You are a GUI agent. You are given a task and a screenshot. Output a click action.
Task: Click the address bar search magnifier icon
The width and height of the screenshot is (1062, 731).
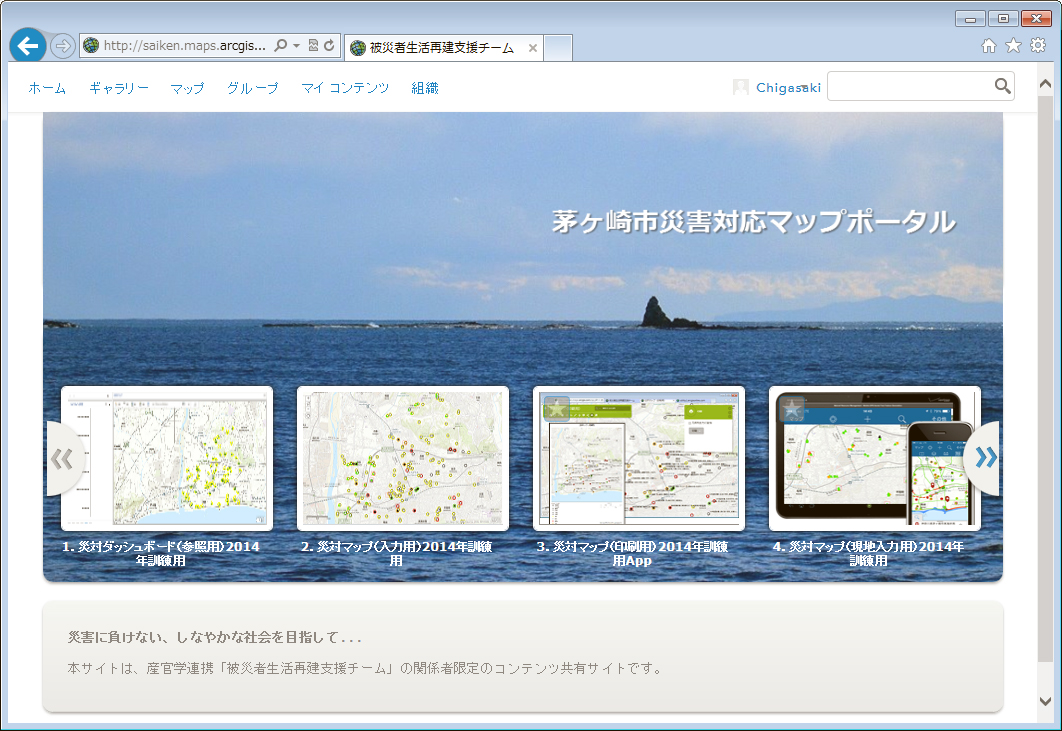[x=281, y=46]
